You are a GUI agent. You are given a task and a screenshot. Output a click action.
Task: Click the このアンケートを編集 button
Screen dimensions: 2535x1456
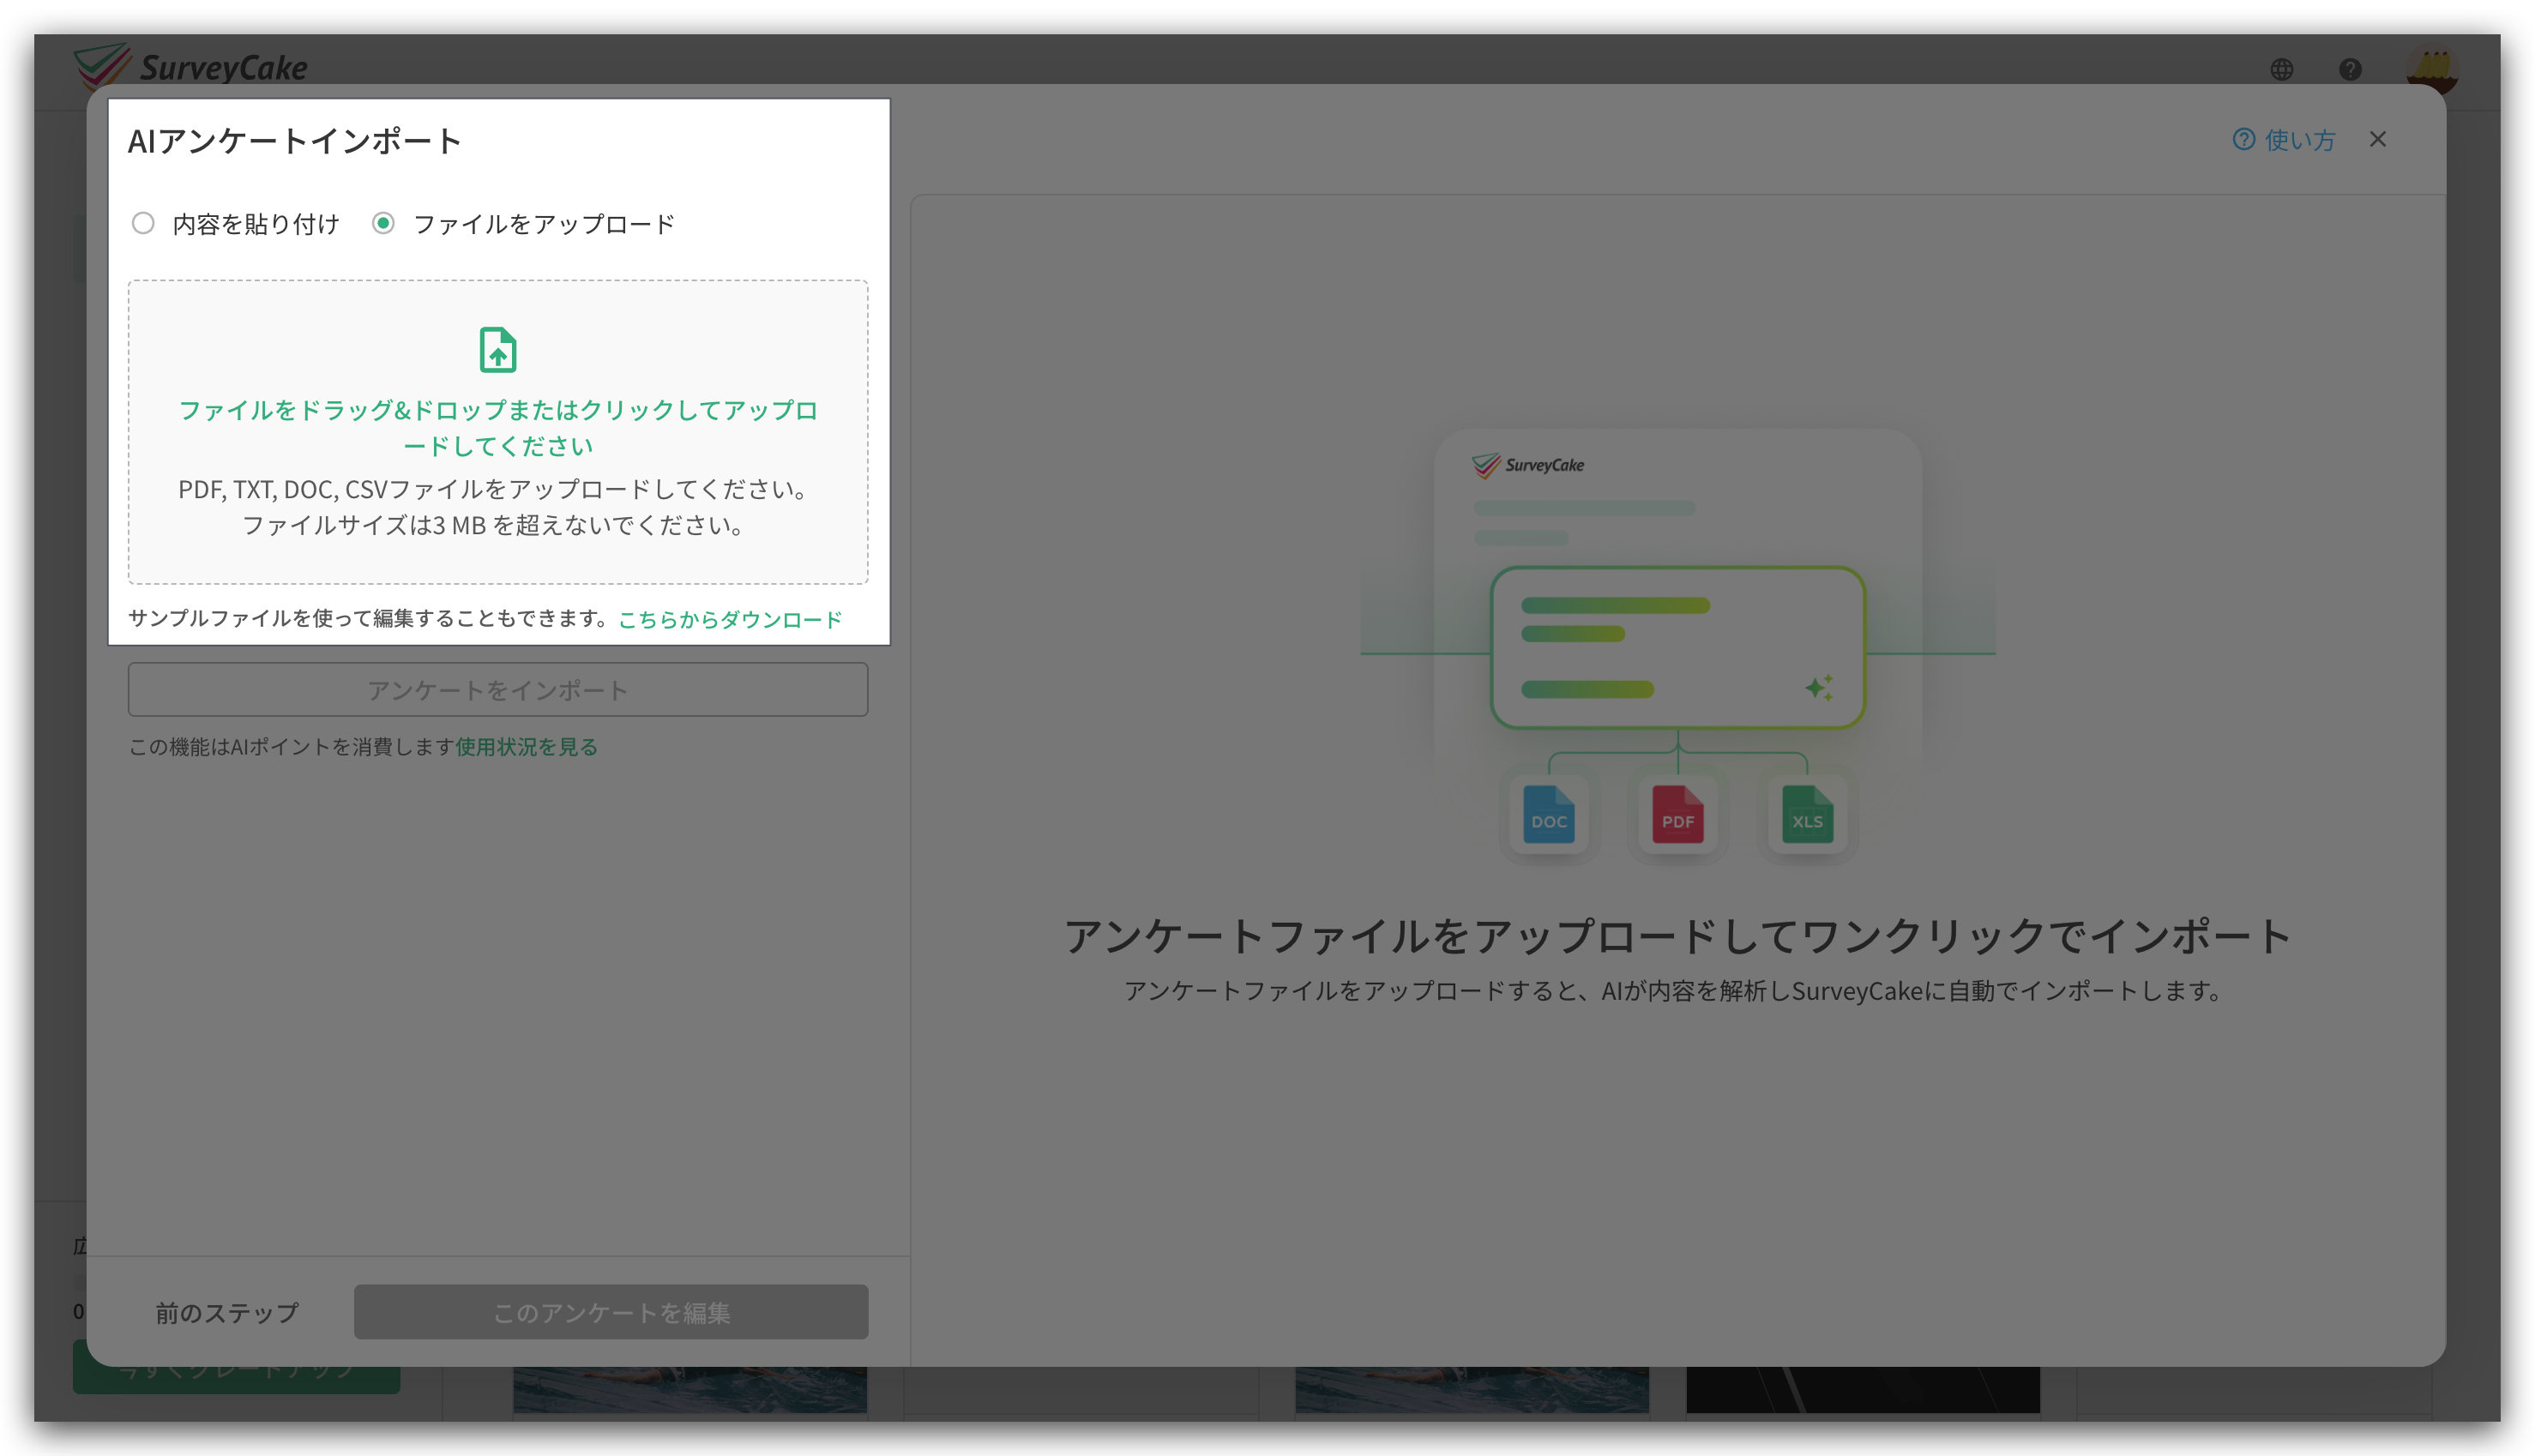click(611, 1312)
